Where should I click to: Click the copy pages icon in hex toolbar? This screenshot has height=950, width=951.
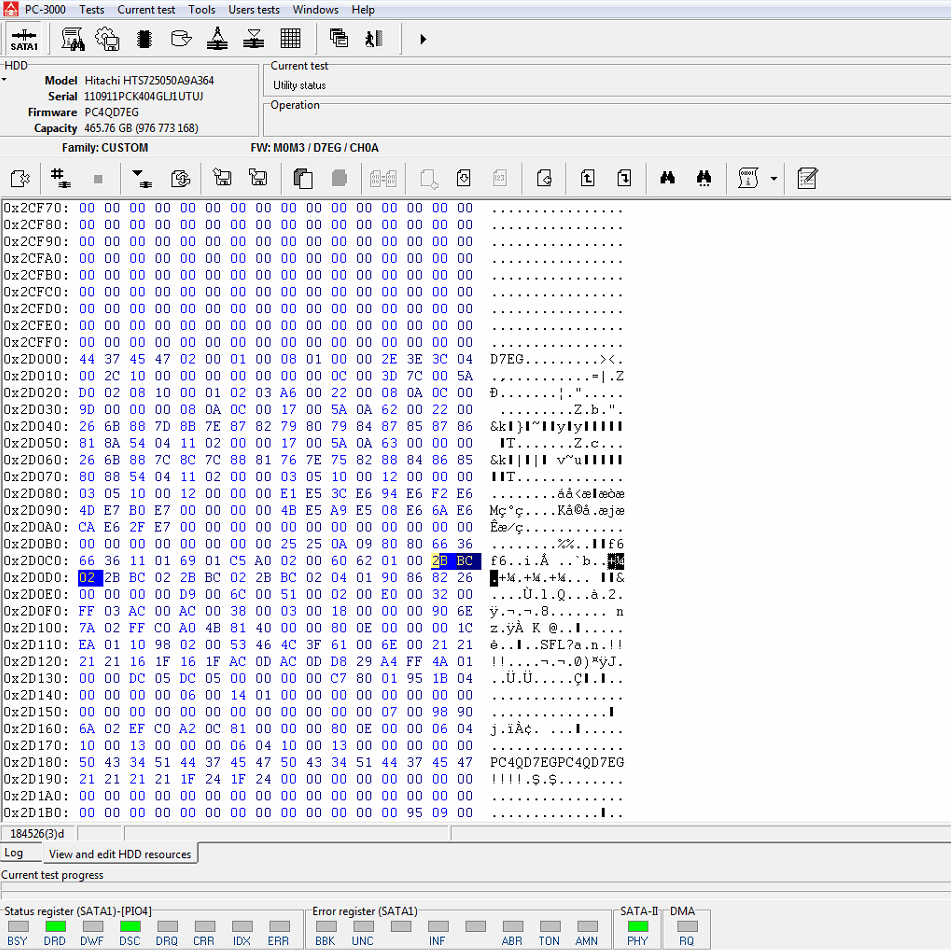pyautogui.click(x=303, y=178)
